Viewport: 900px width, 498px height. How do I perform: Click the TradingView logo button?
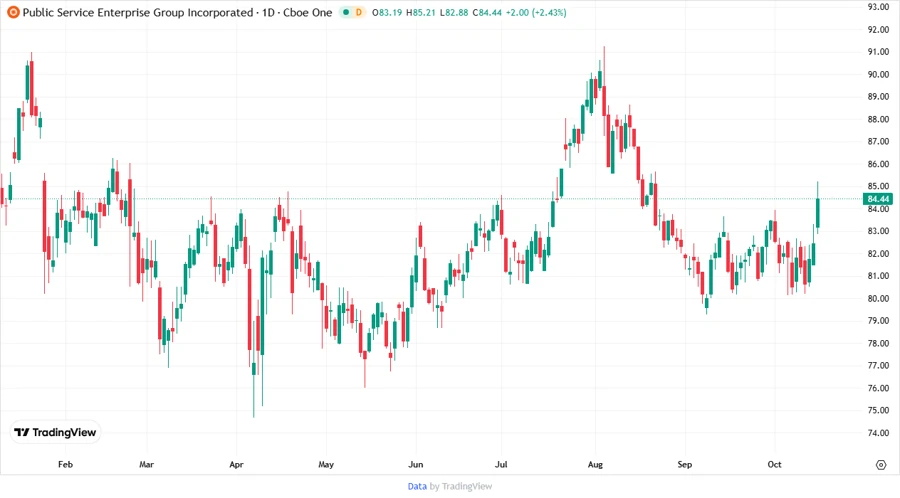tap(55, 433)
